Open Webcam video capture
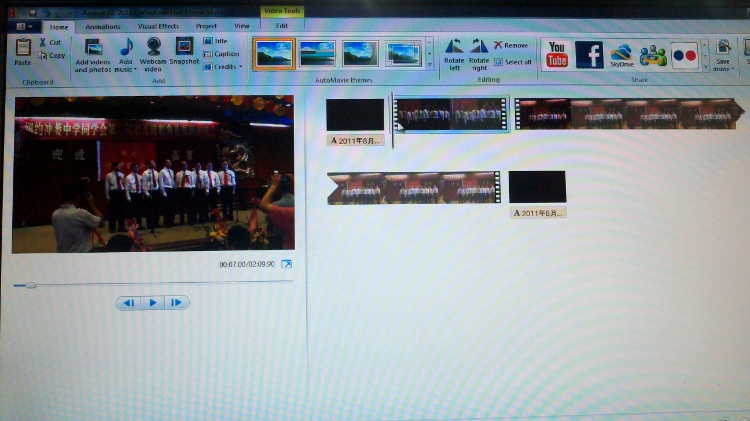 (154, 53)
